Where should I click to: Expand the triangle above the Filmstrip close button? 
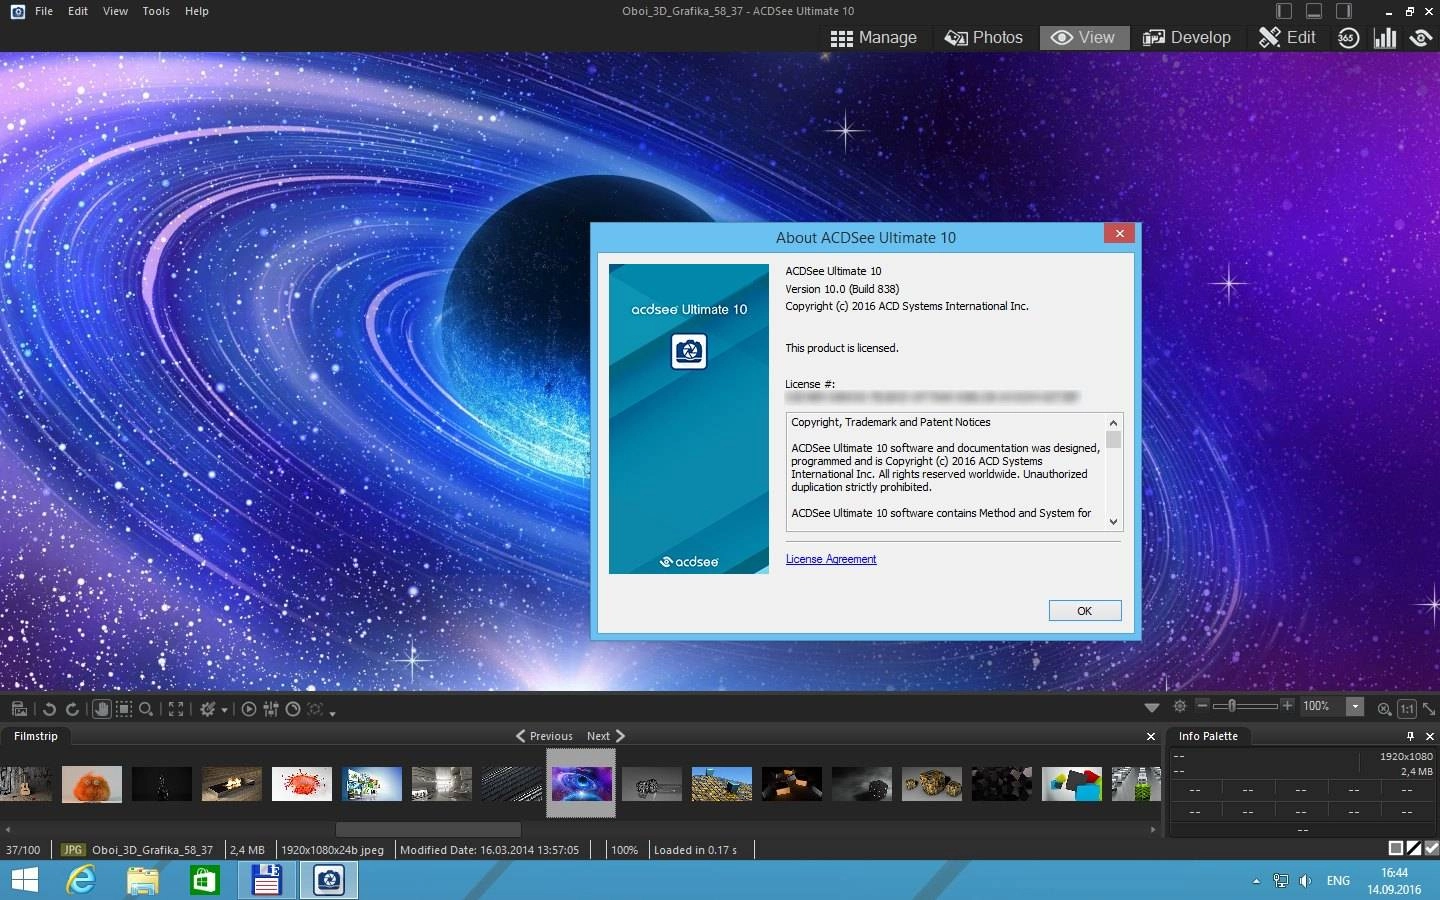click(x=1152, y=707)
